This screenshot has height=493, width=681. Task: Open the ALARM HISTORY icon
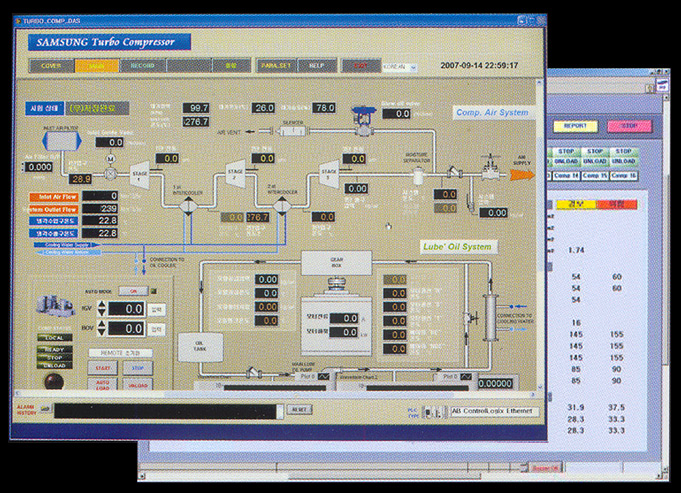pyautogui.click(x=45, y=409)
